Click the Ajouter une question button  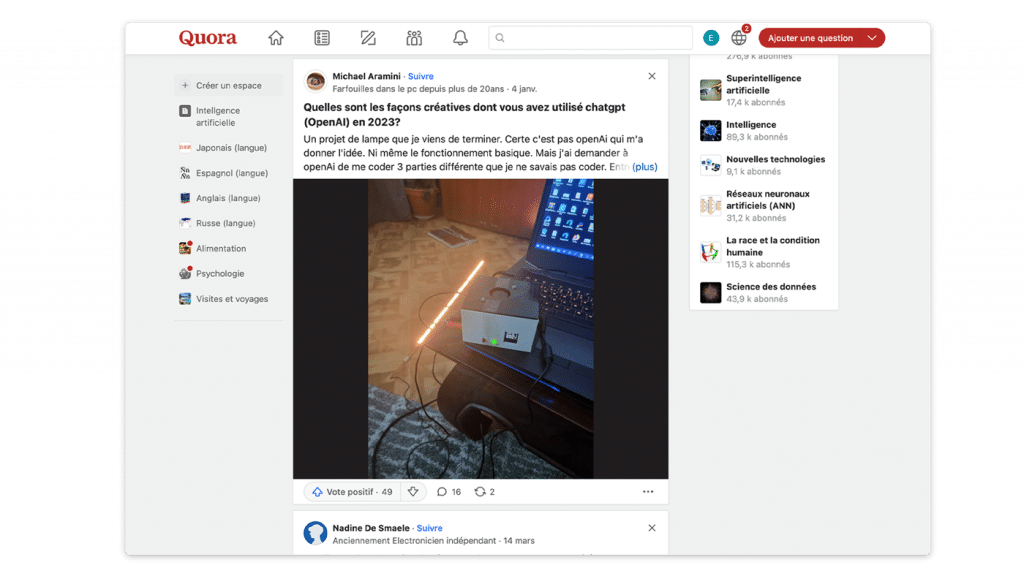click(x=810, y=38)
